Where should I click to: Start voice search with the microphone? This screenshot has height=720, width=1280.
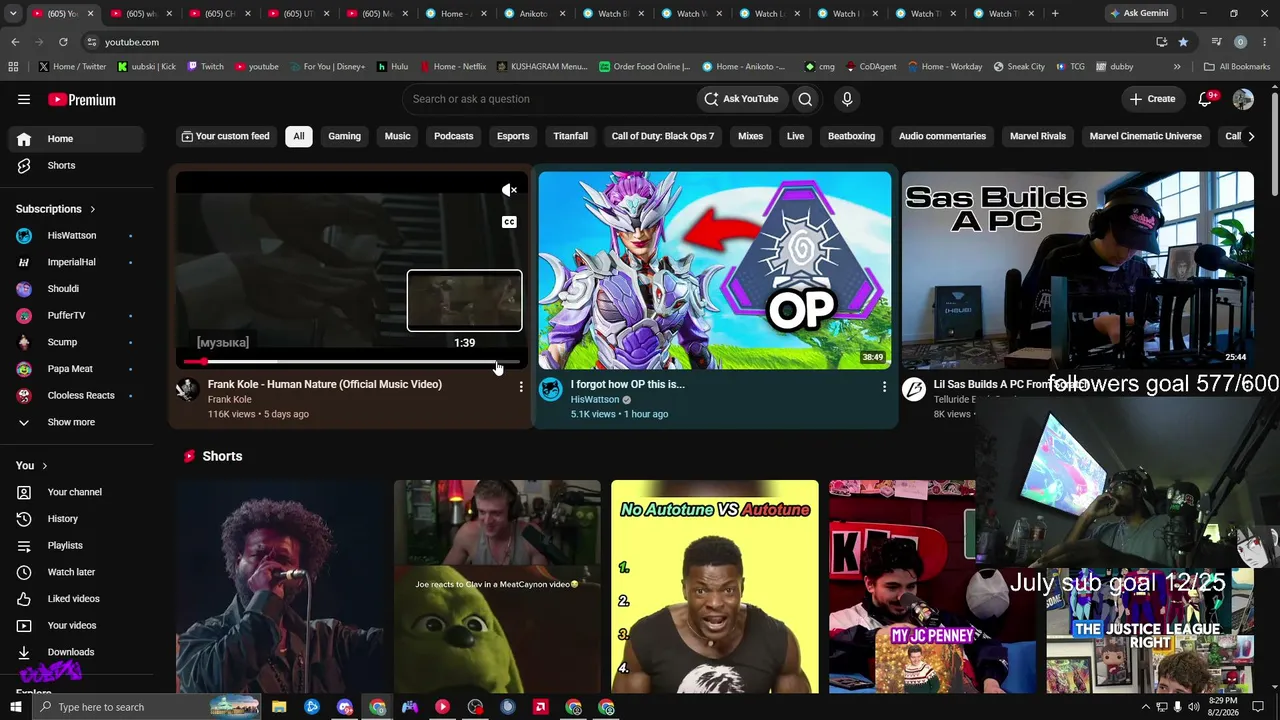tap(847, 99)
